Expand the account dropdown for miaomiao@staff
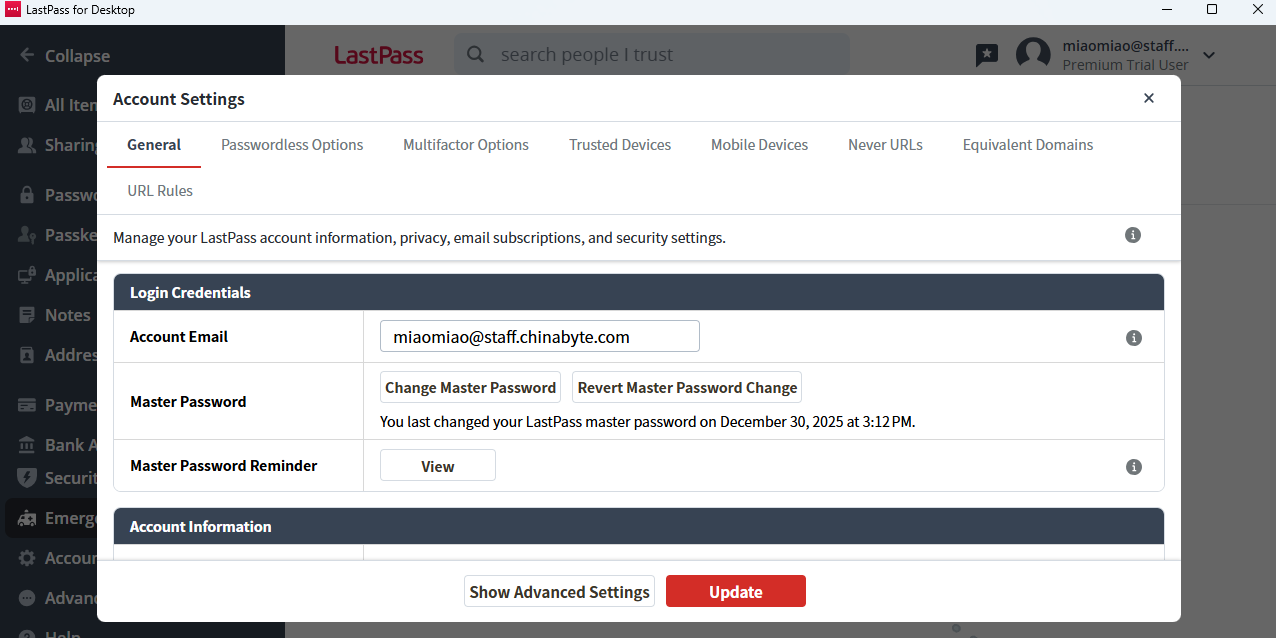1276x638 pixels. click(x=1209, y=57)
